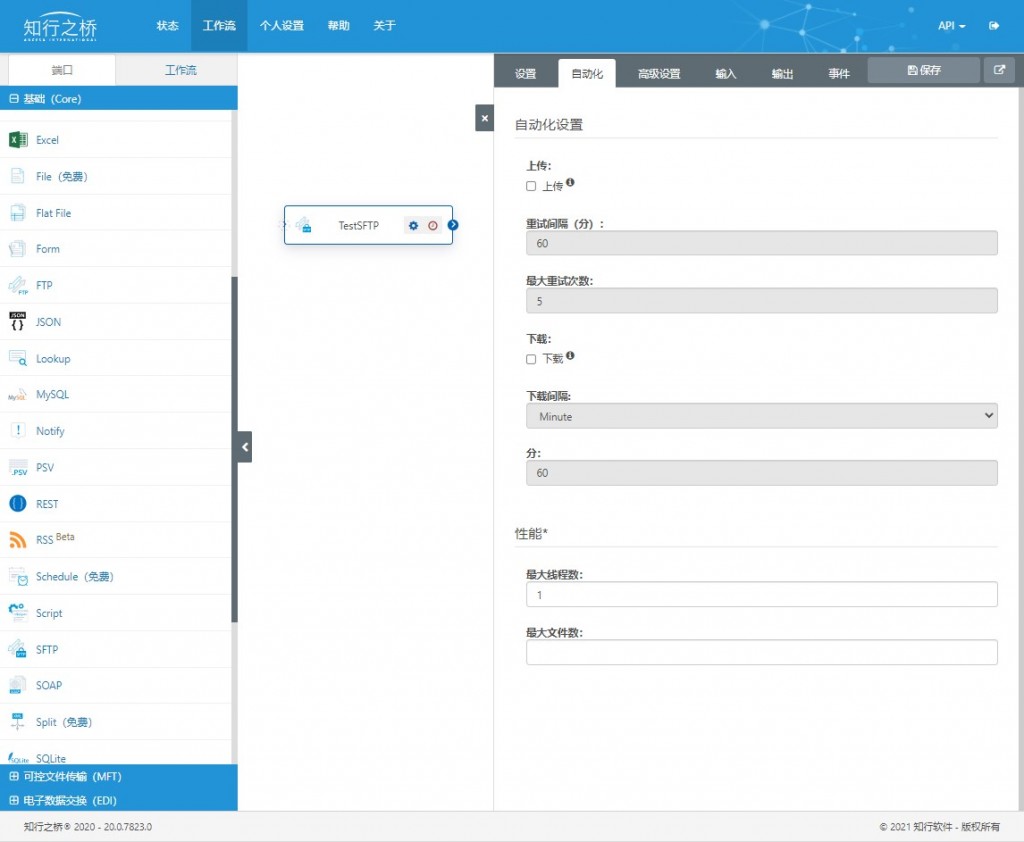Select the Excel connector icon
This screenshot has height=842, width=1024.
click(x=18, y=140)
